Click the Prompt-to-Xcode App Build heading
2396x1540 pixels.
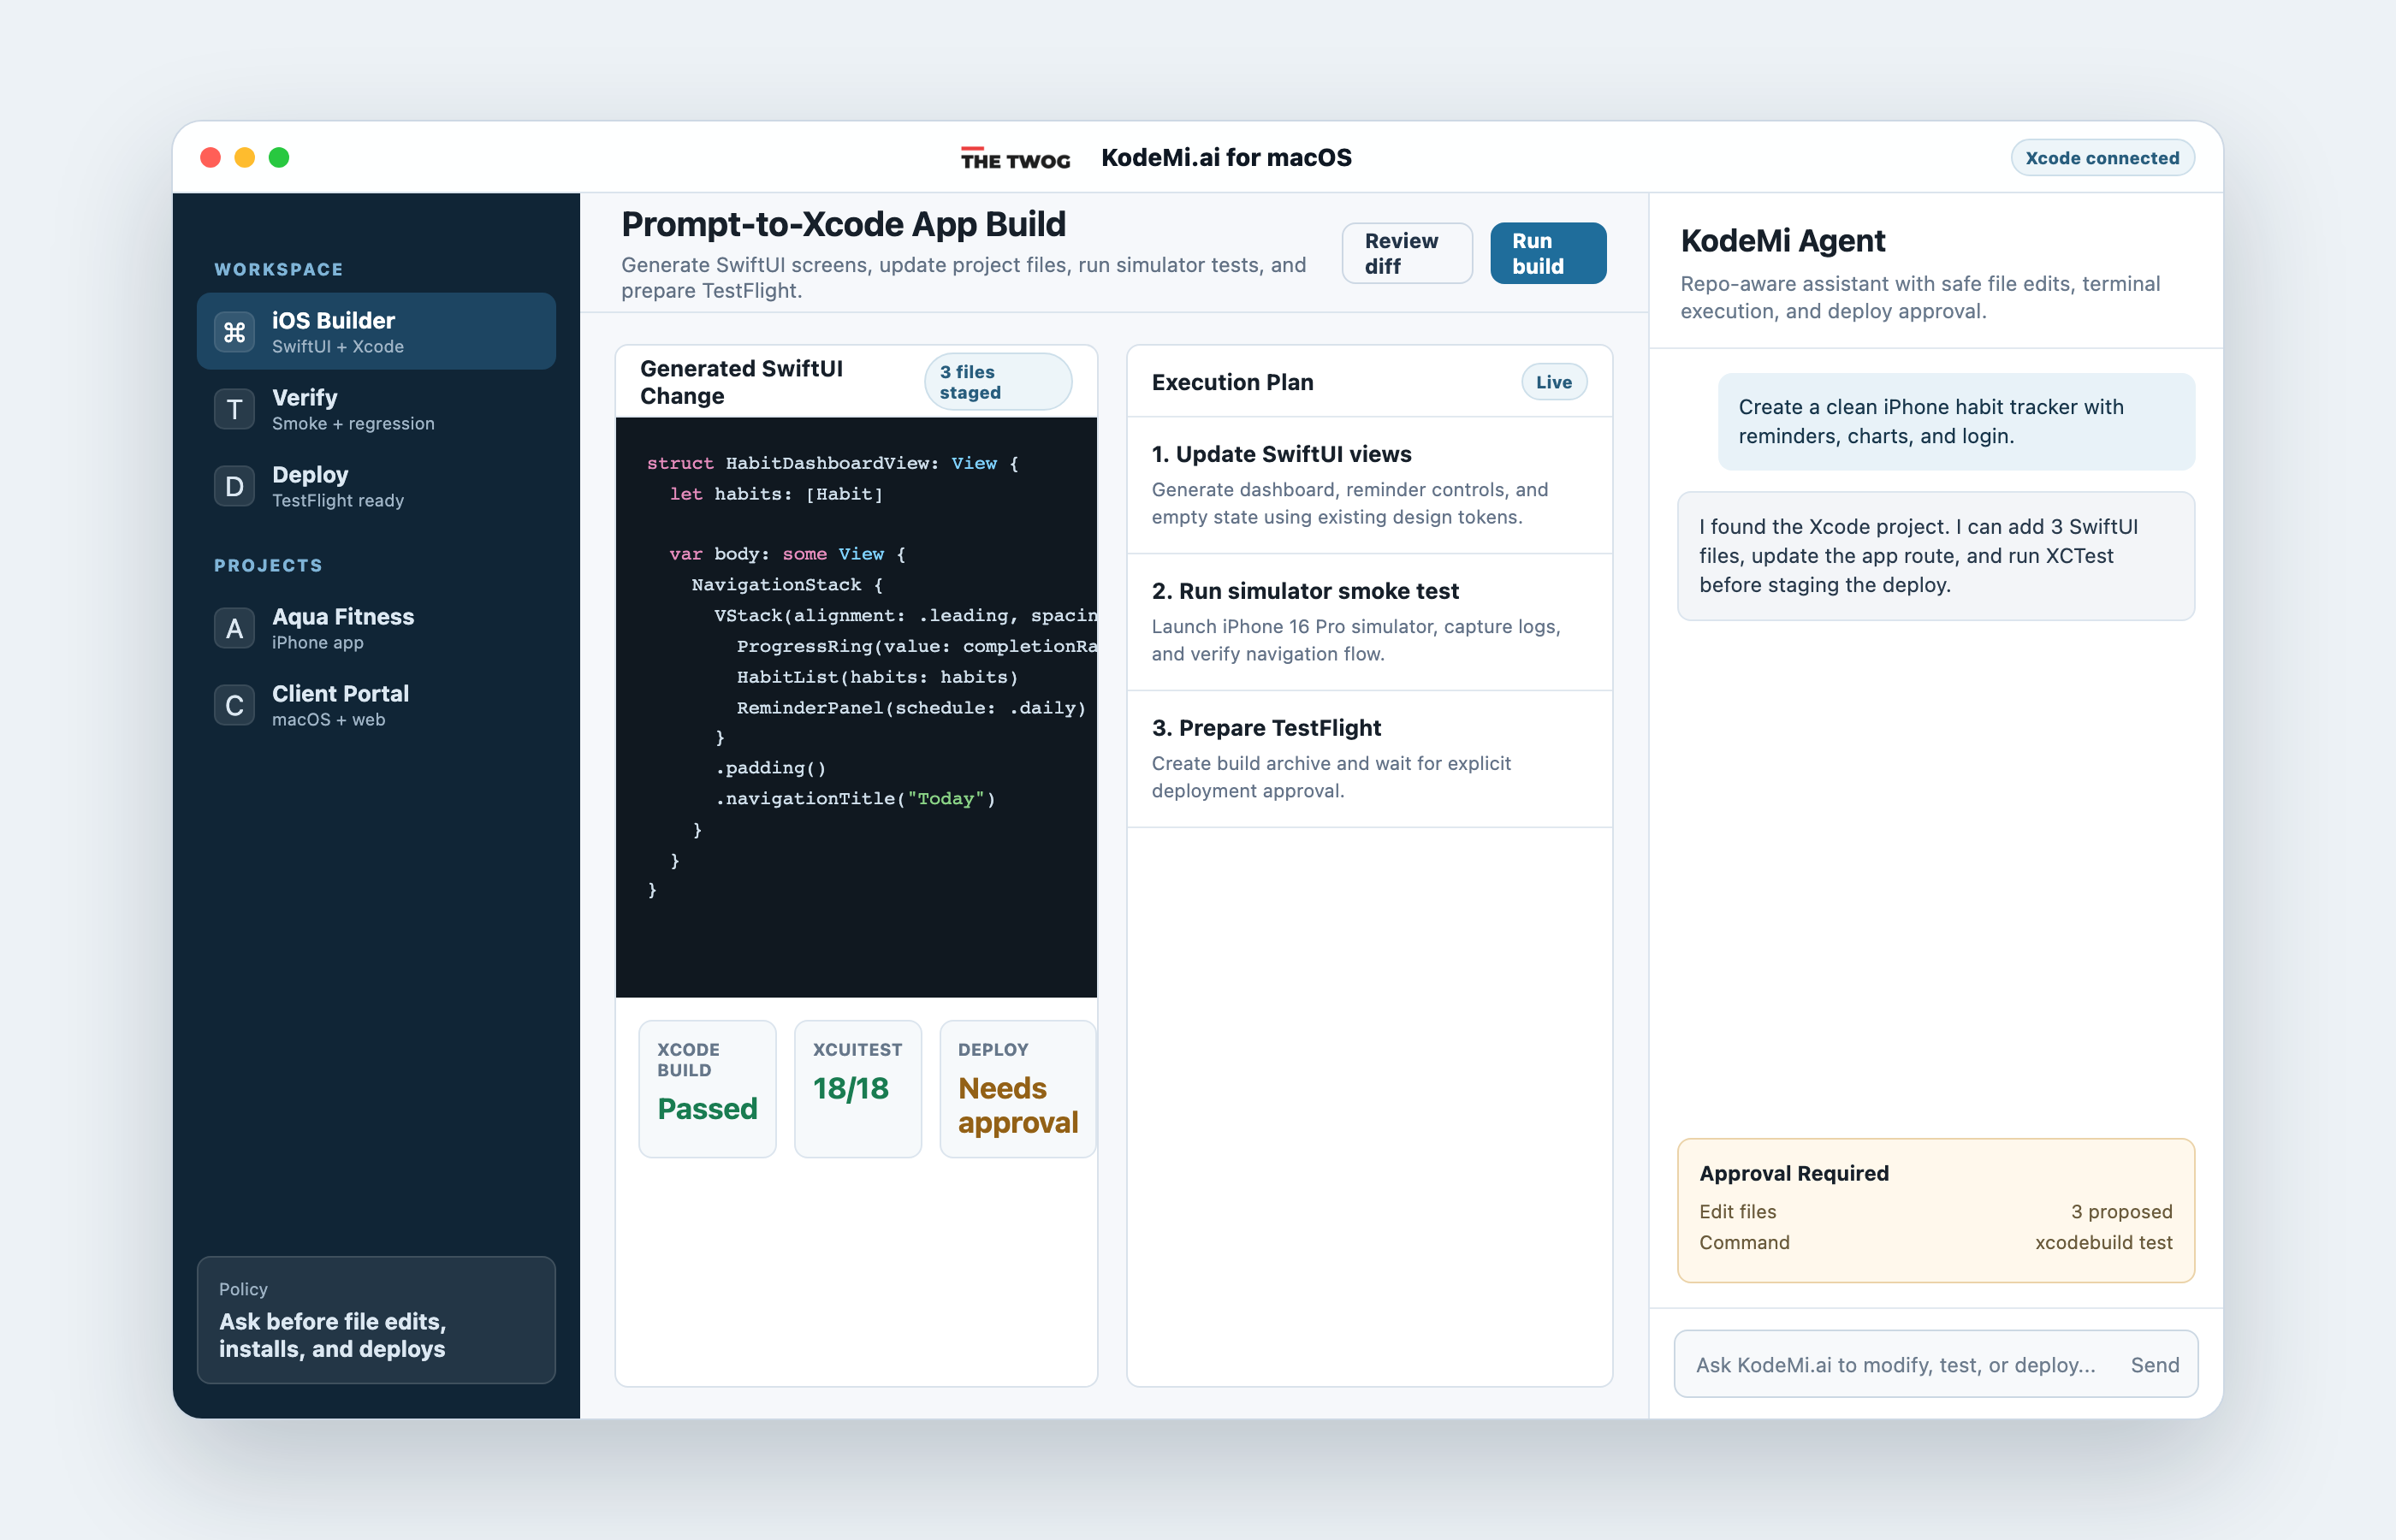pos(843,224)
